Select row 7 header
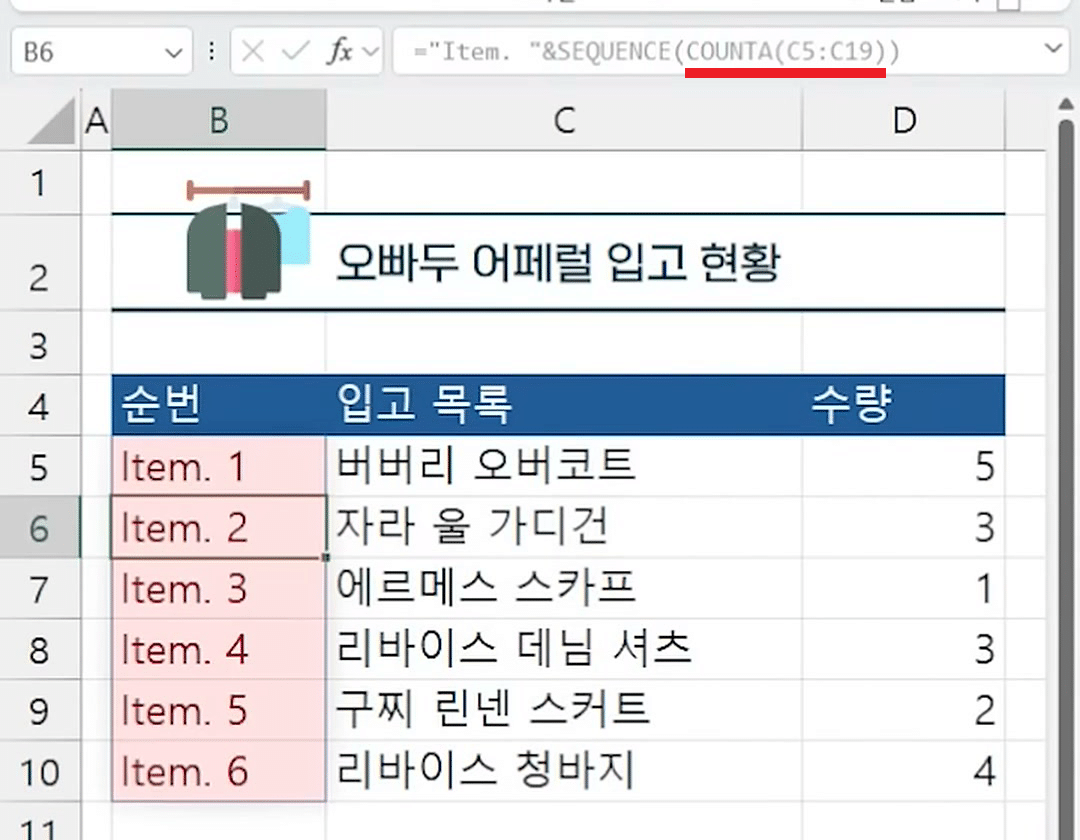1080x840 pixels. tap(40, 589)
